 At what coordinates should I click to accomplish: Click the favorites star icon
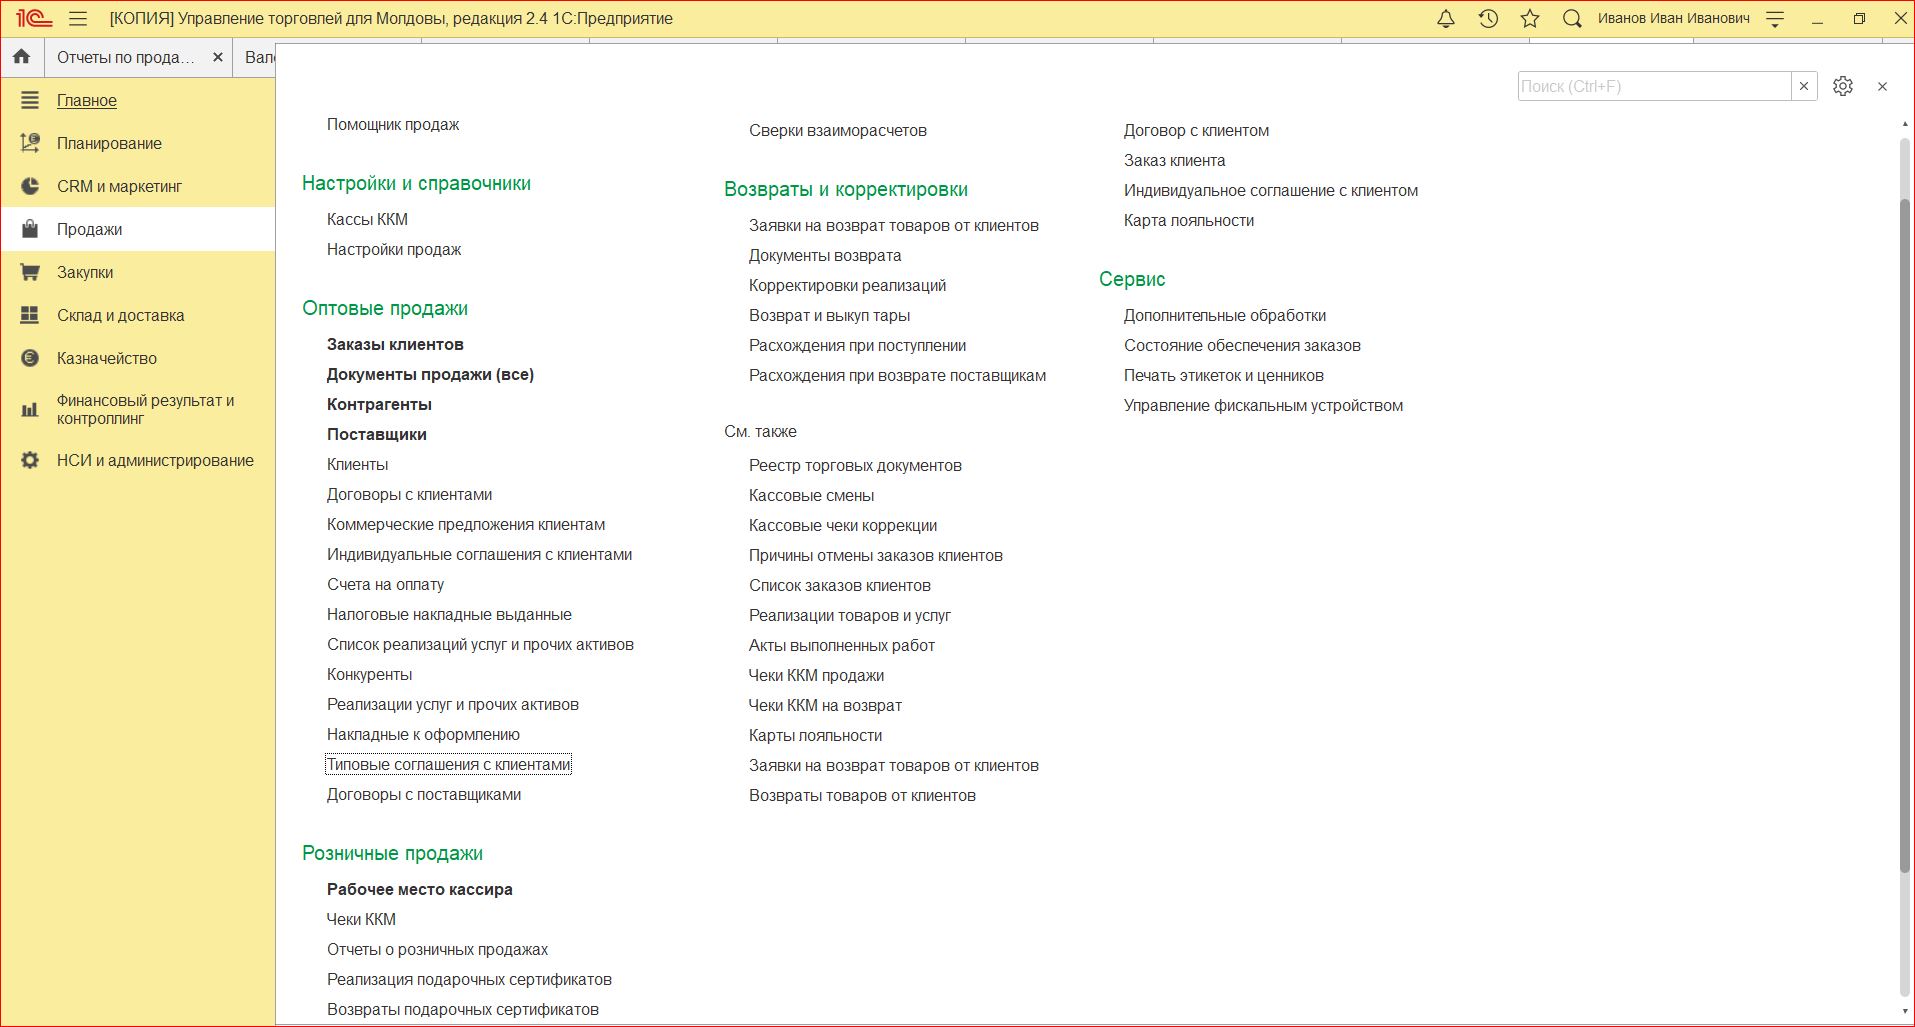point(1530,19)
